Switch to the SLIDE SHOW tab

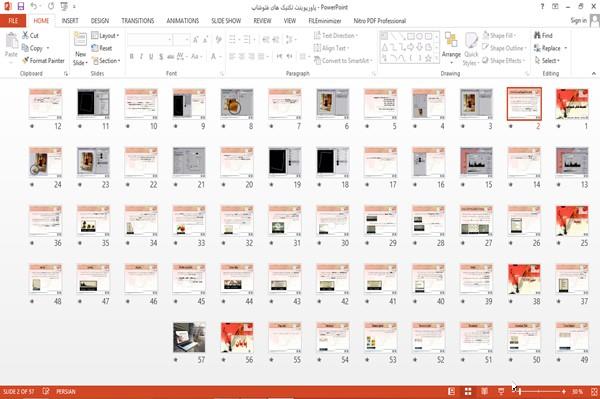tap(226, 21)
